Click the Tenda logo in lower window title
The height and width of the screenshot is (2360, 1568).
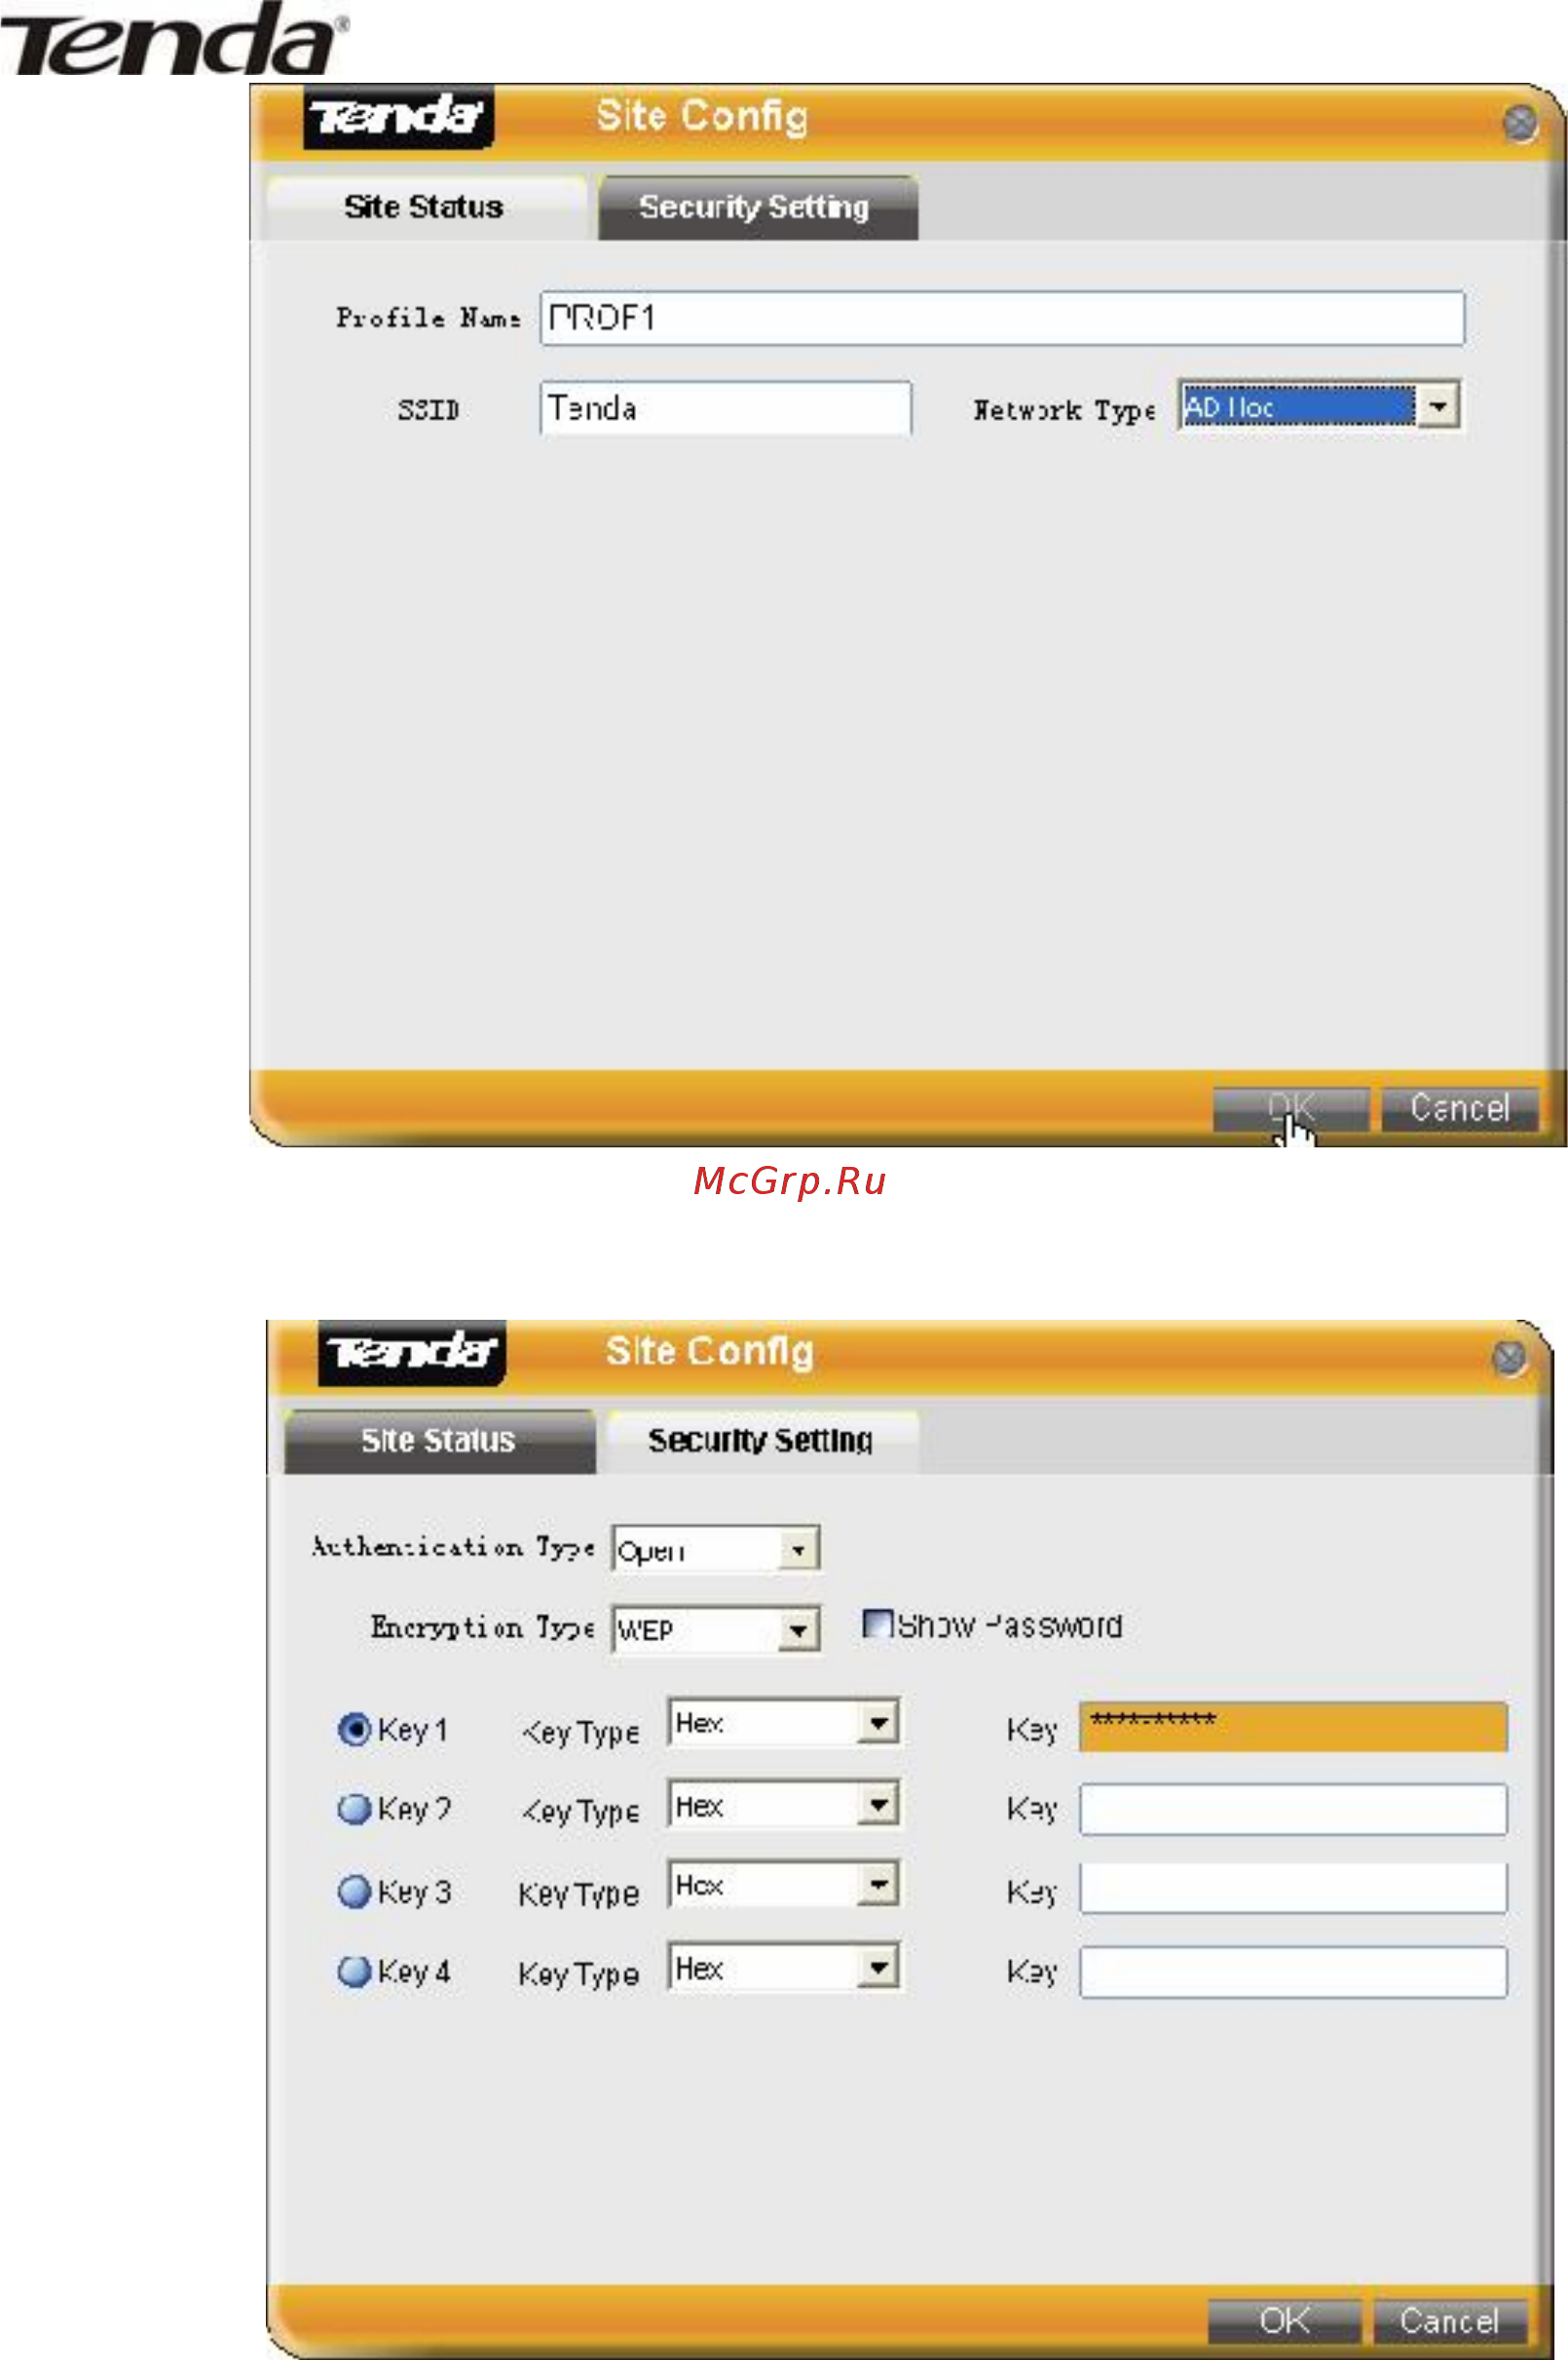[411, 1352]
